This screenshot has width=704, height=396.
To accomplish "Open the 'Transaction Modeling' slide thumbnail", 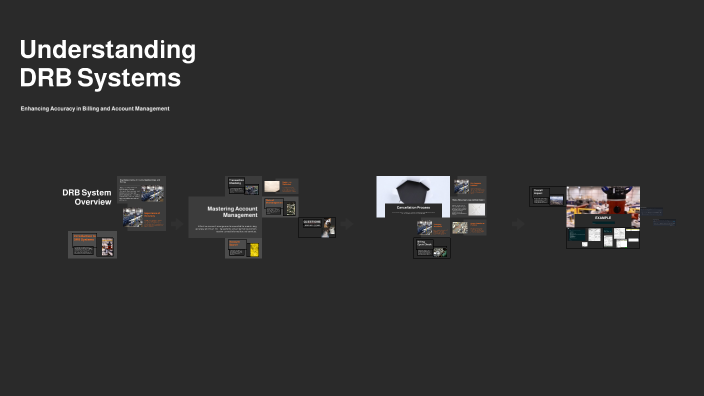I will [243, 186].
